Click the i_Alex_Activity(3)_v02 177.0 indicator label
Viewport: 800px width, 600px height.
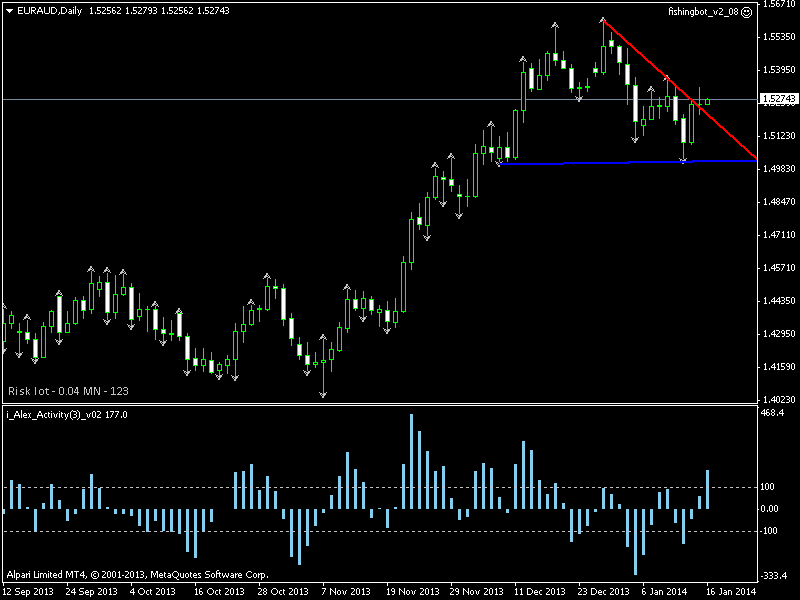(67, 415)
